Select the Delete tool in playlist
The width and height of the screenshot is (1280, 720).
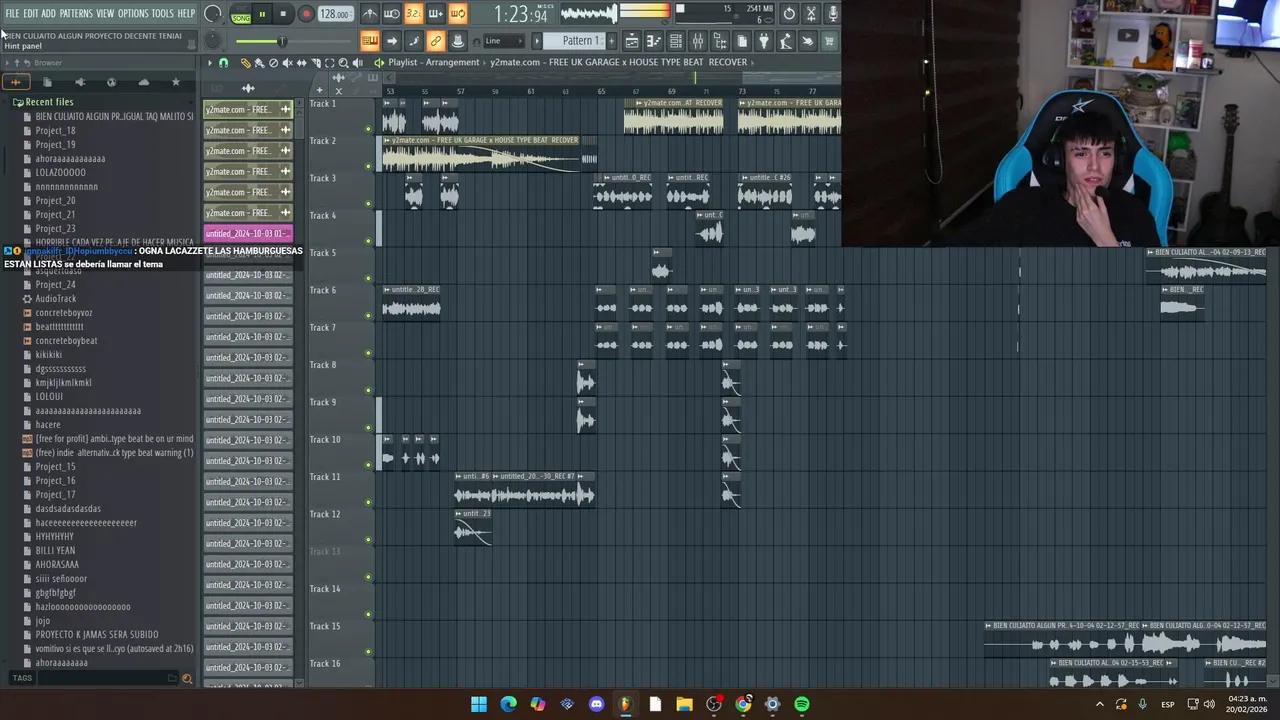[x=273, y=63]
